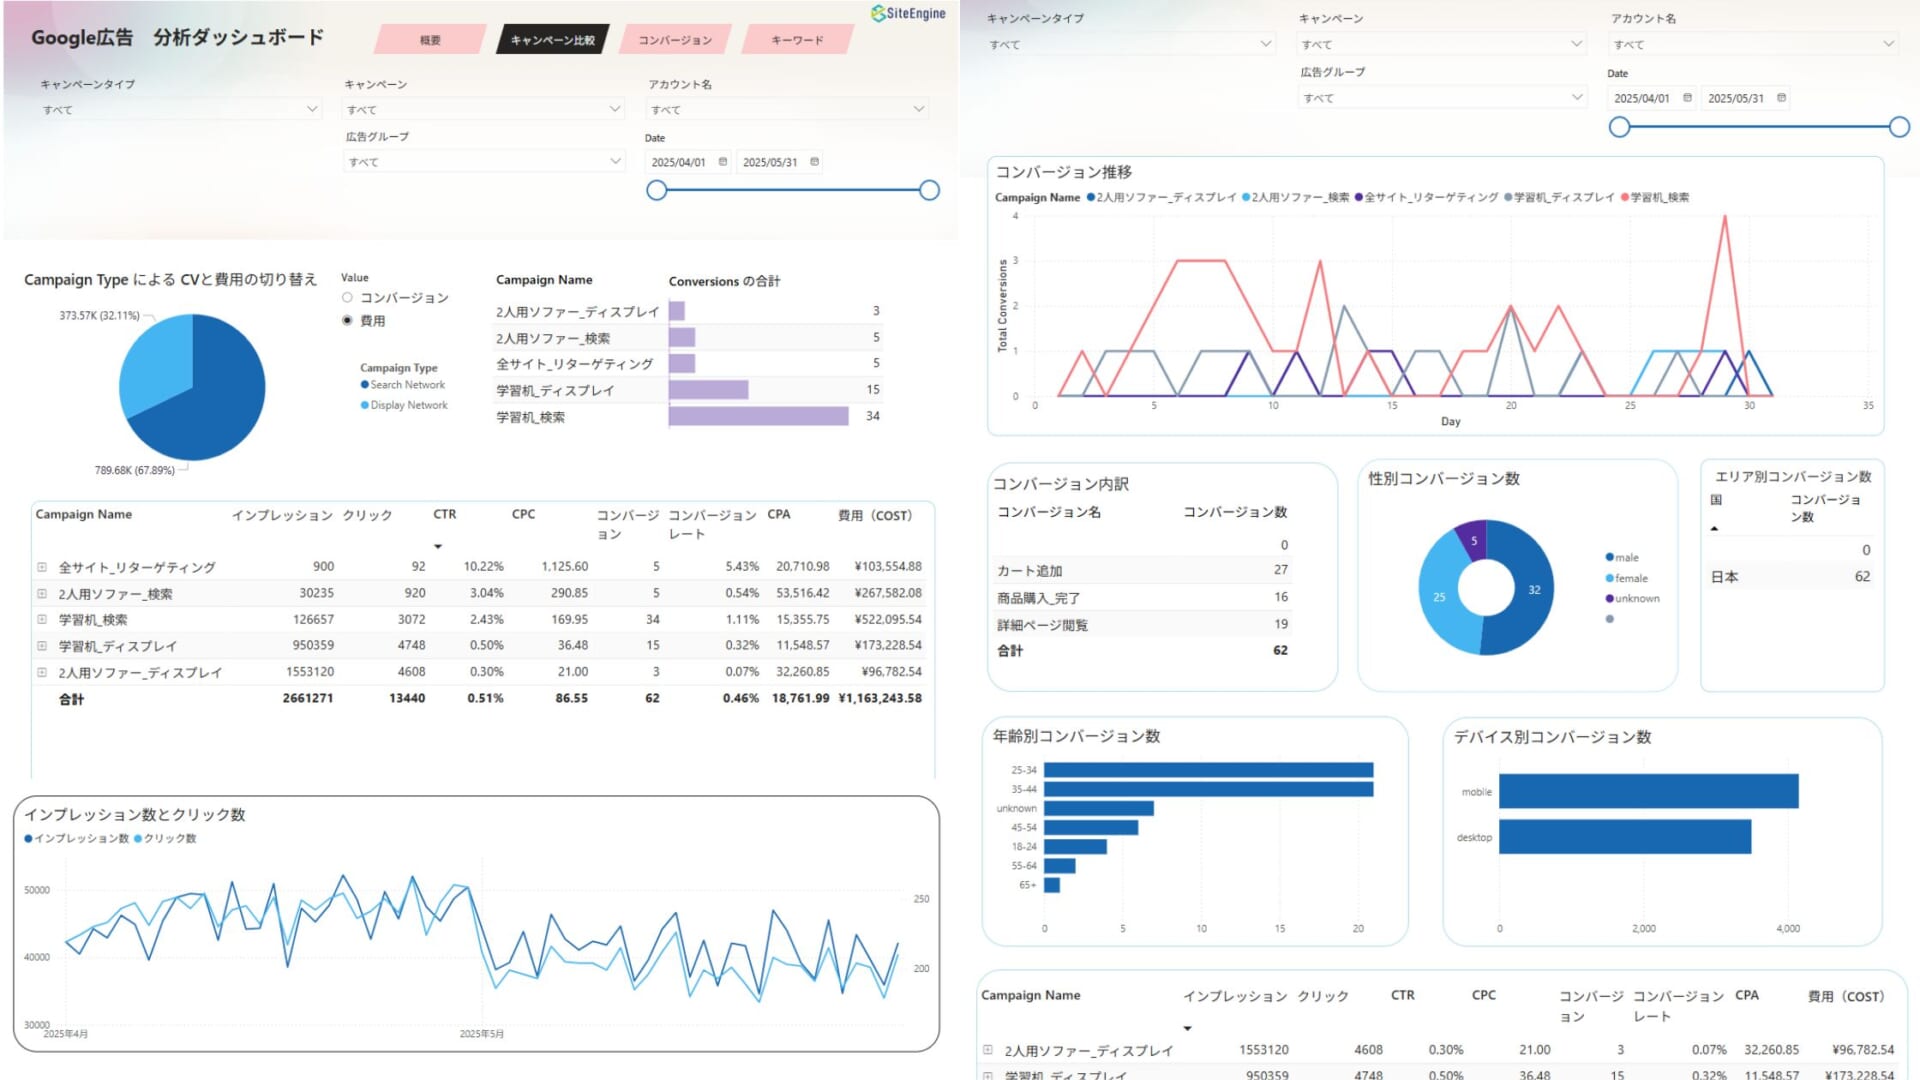Expand 2人用ソファー_ディスプレイ row in bottom-right table
Screen dimensions: 1920x1080
point(987,1050)
